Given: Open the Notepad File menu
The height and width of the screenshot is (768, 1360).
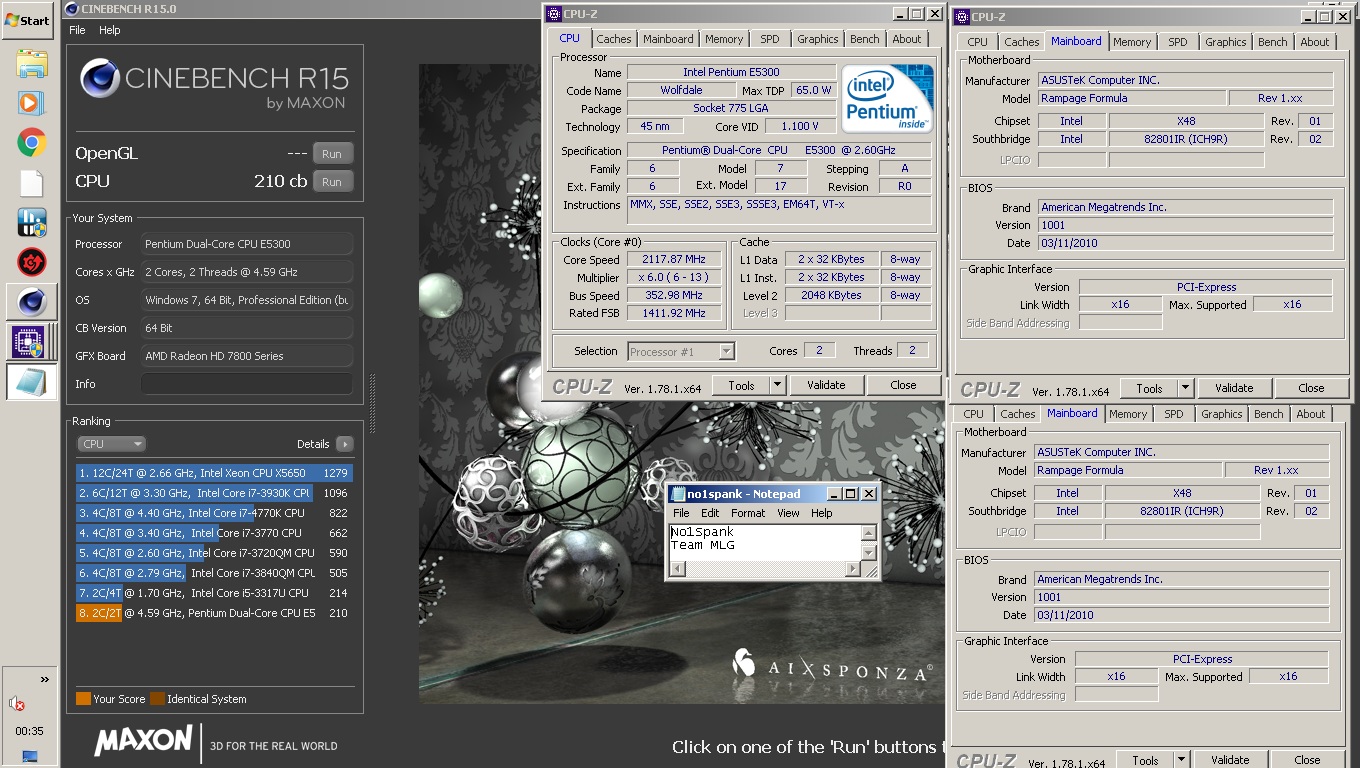Looking at the screenshot, I should (681, 513).
